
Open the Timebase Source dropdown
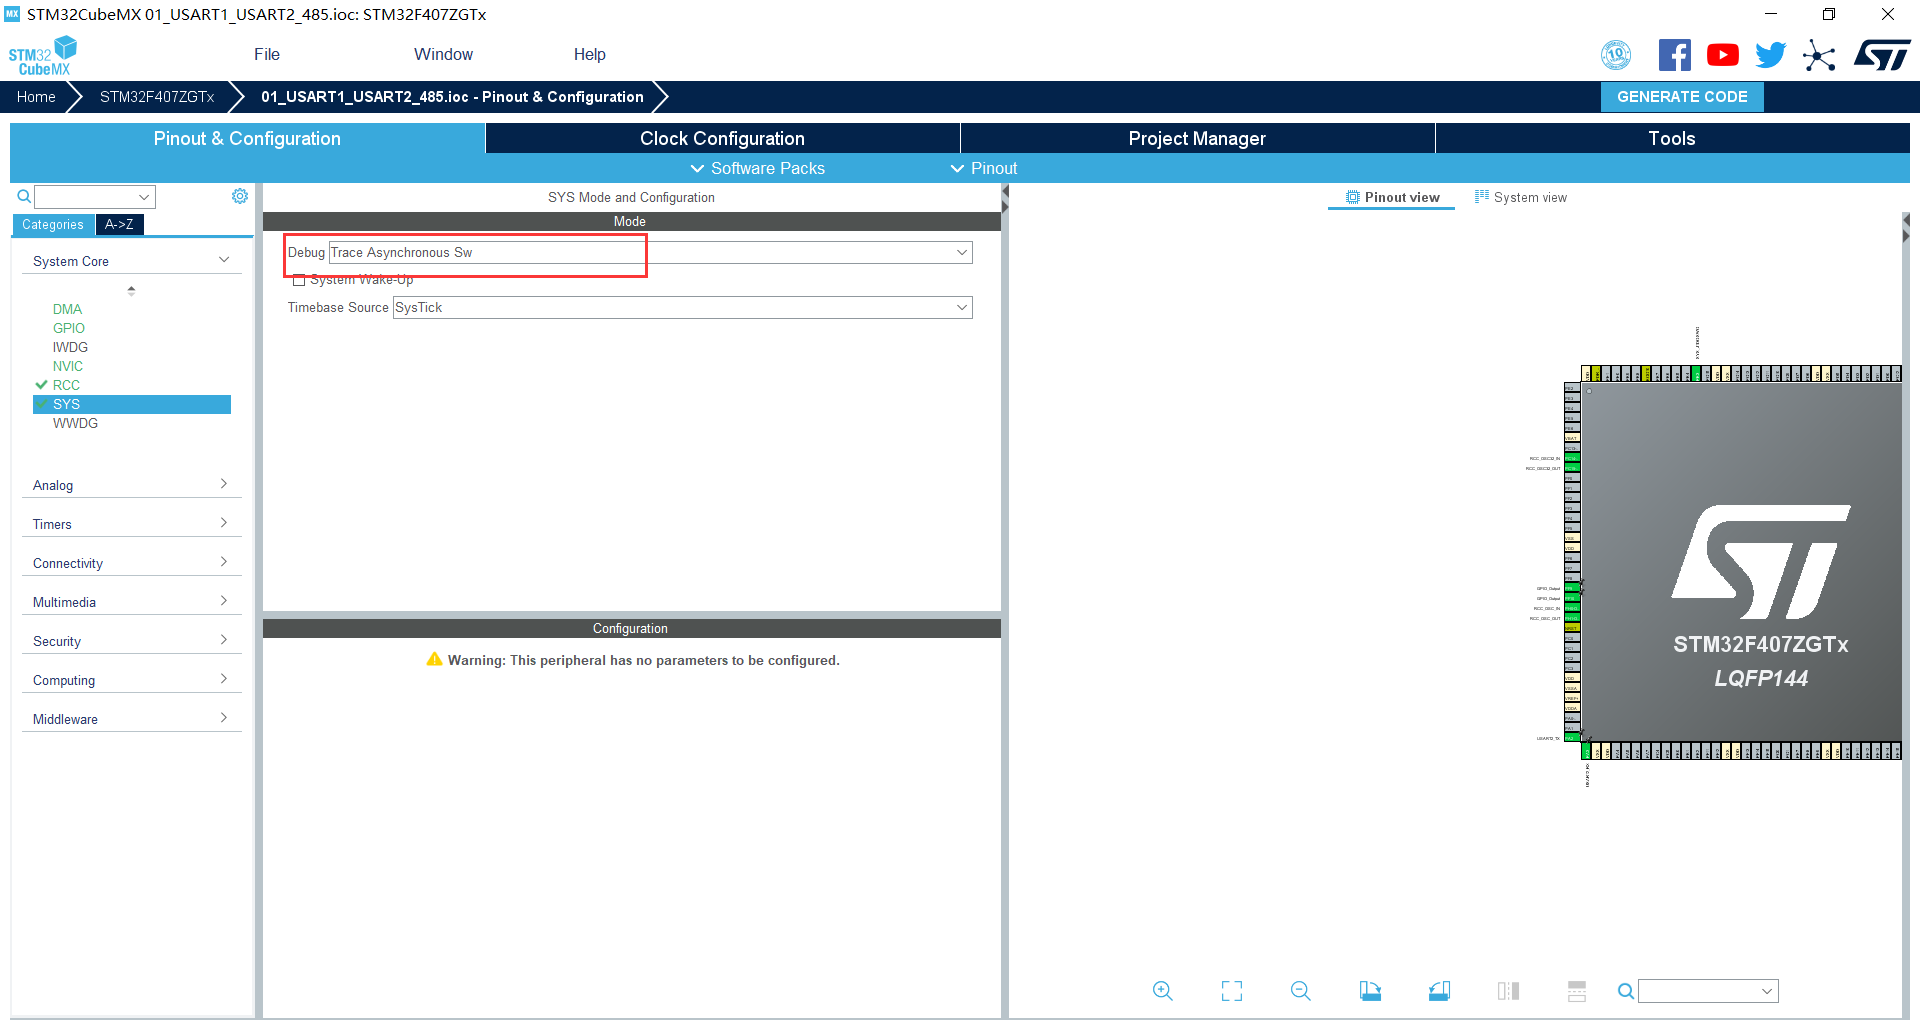pyautogui.click(x=682, y=307)
